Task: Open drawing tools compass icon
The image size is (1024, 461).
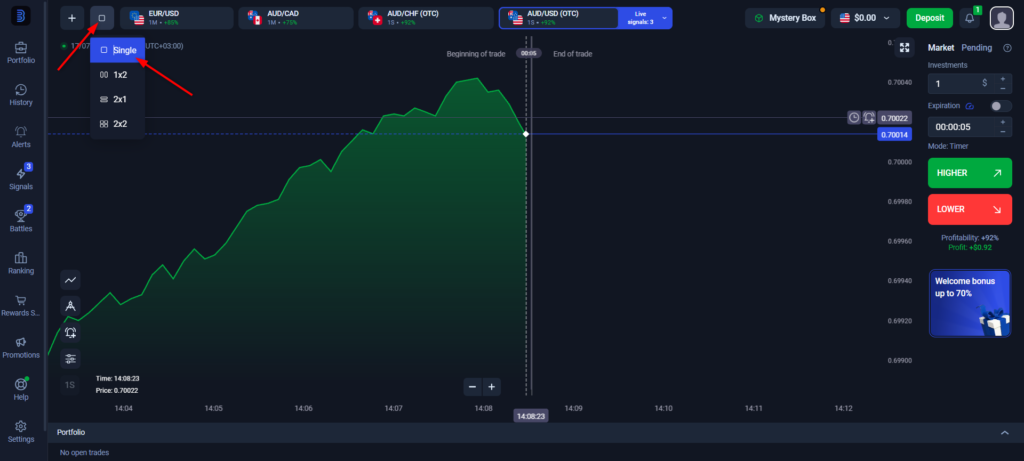Action: 71,306
